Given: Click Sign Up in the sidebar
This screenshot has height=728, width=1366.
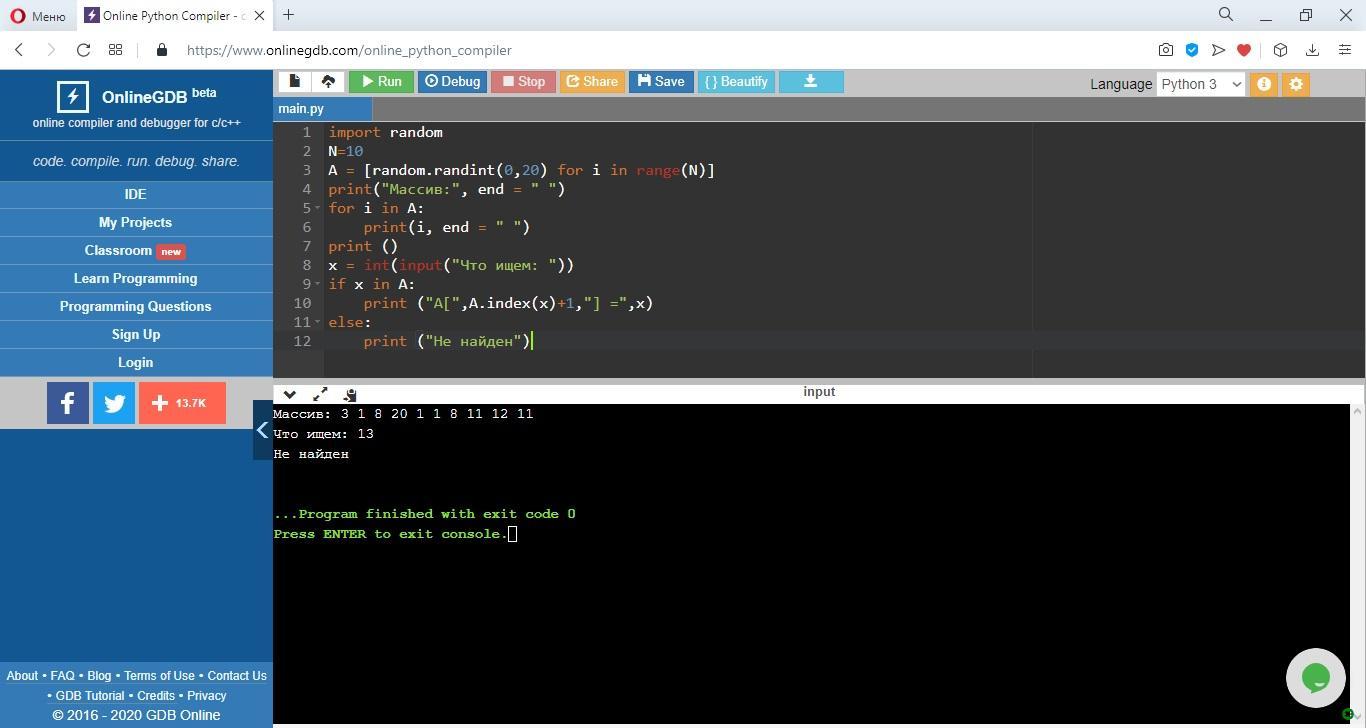Looking at the screenshot, I should tap(136, 334).
